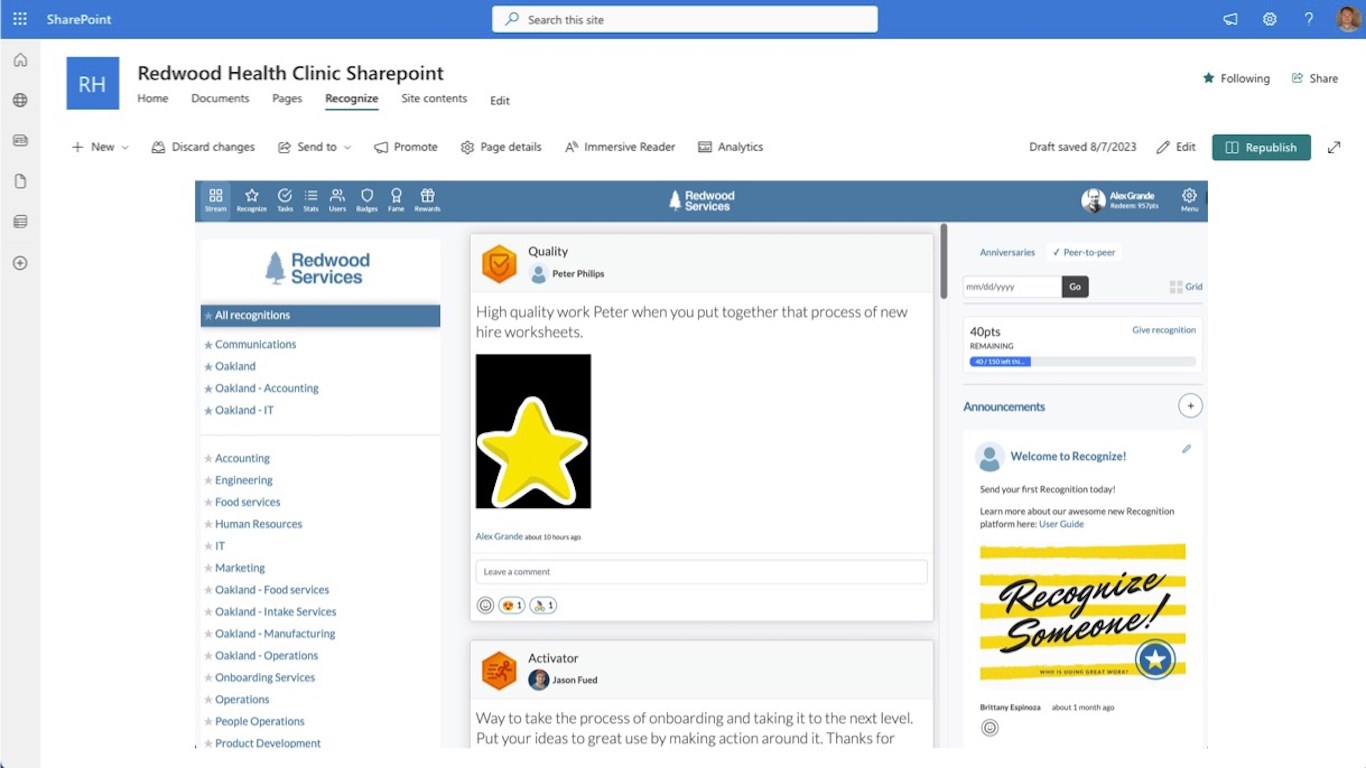1366x768 pixels.
Task: Open My sites globe icon in rail
Action: [20, 100]
